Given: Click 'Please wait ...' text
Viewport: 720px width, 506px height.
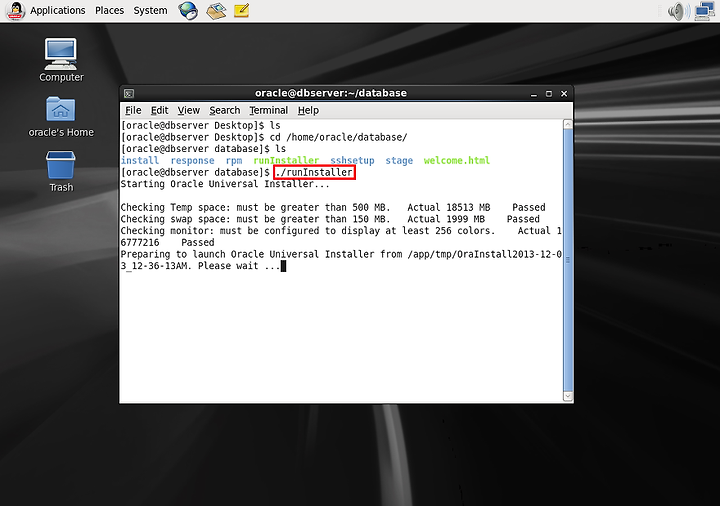Looking at the screenshot, I should (239, 266).
